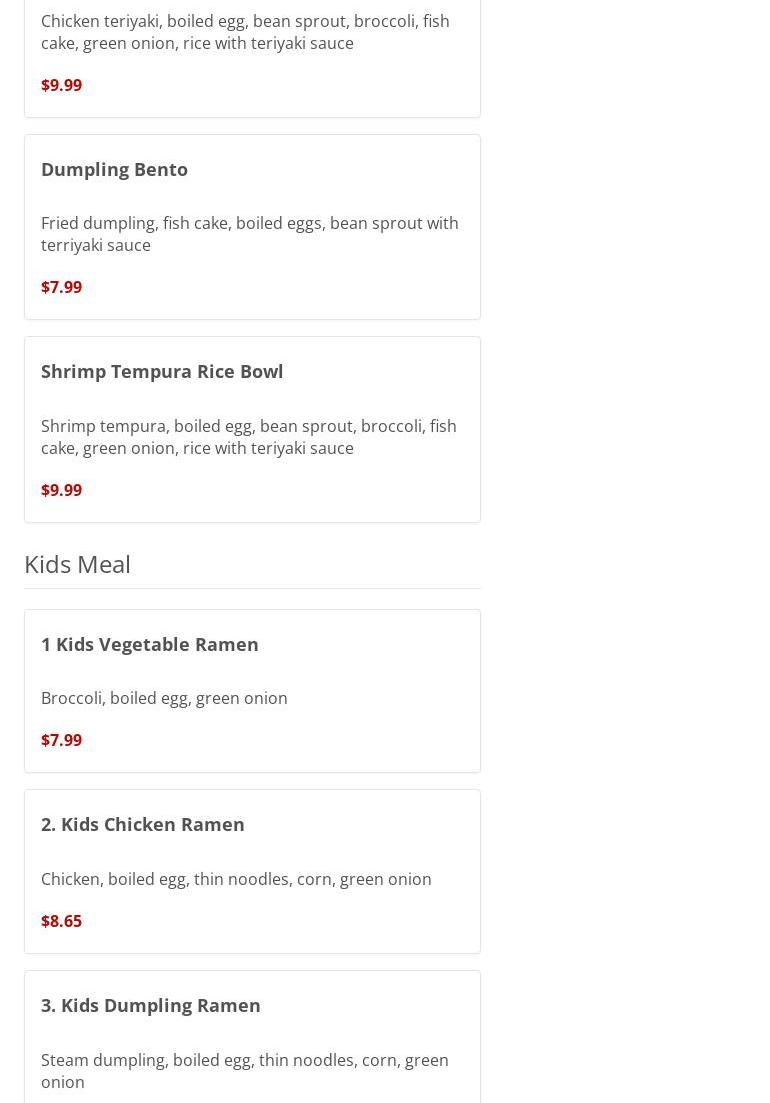The width and height of the screenshot is (770, 1103).
Task: Select 3. Kids Dumpling Ramen title
Action: 150,1005
